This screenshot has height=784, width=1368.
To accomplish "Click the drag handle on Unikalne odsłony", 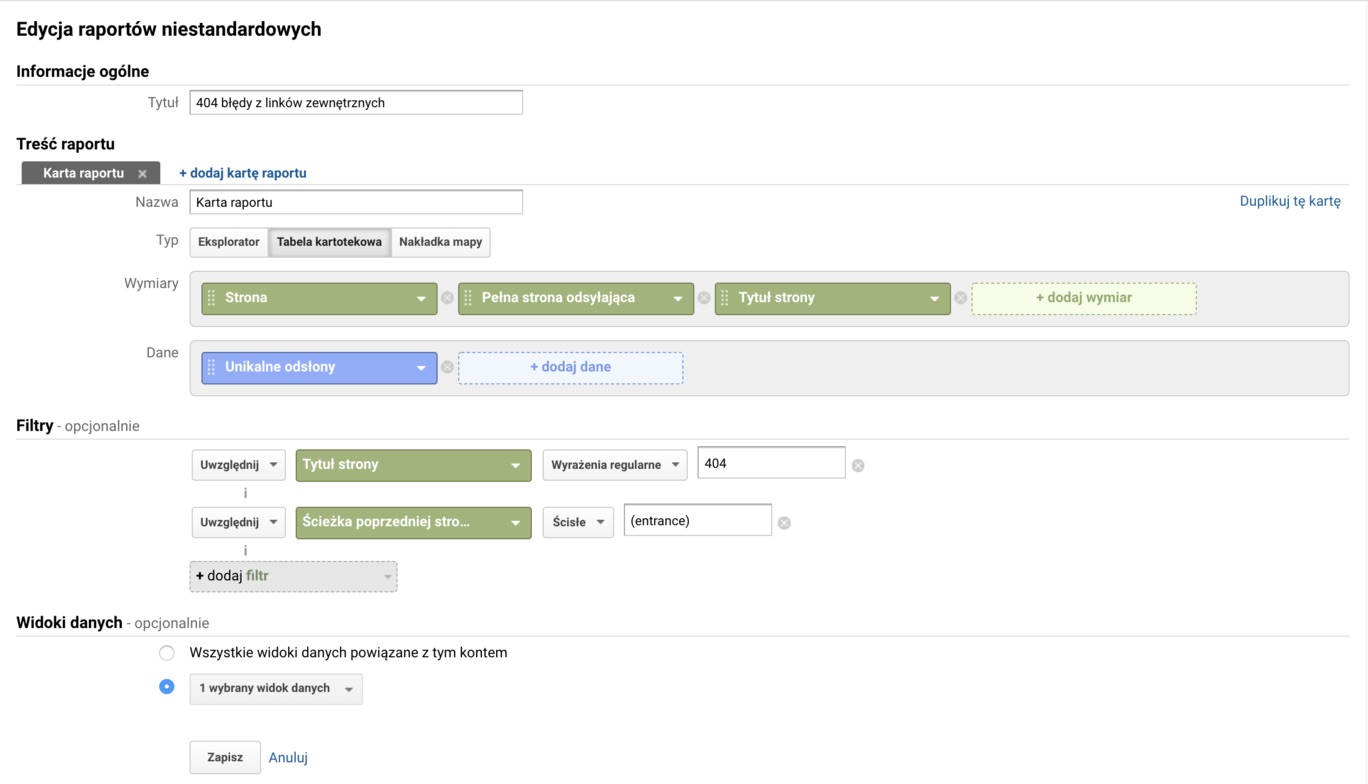I will coord(211,367).
